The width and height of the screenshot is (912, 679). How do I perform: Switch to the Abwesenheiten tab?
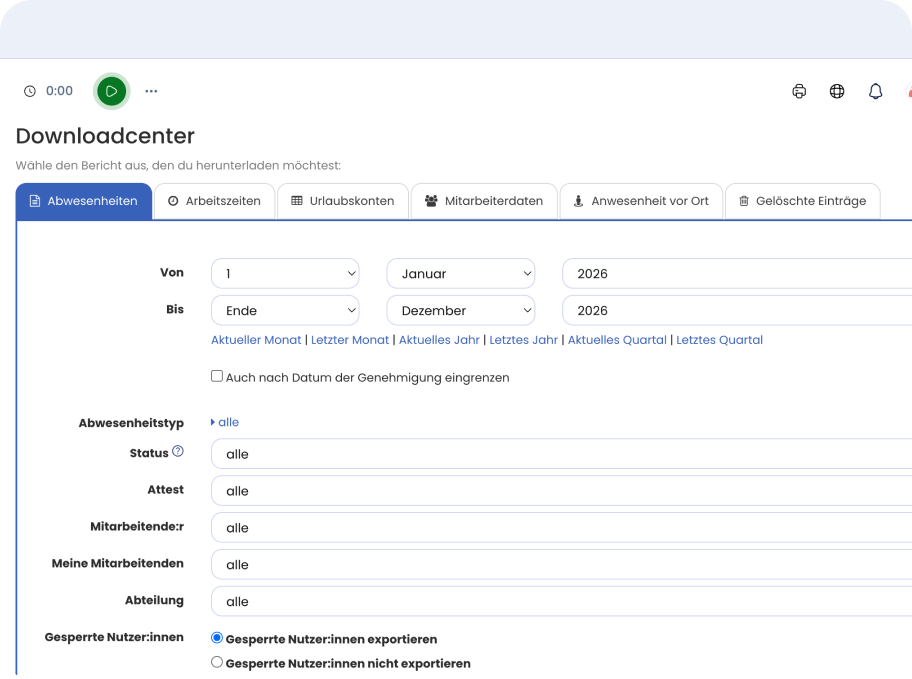[84, 201]
